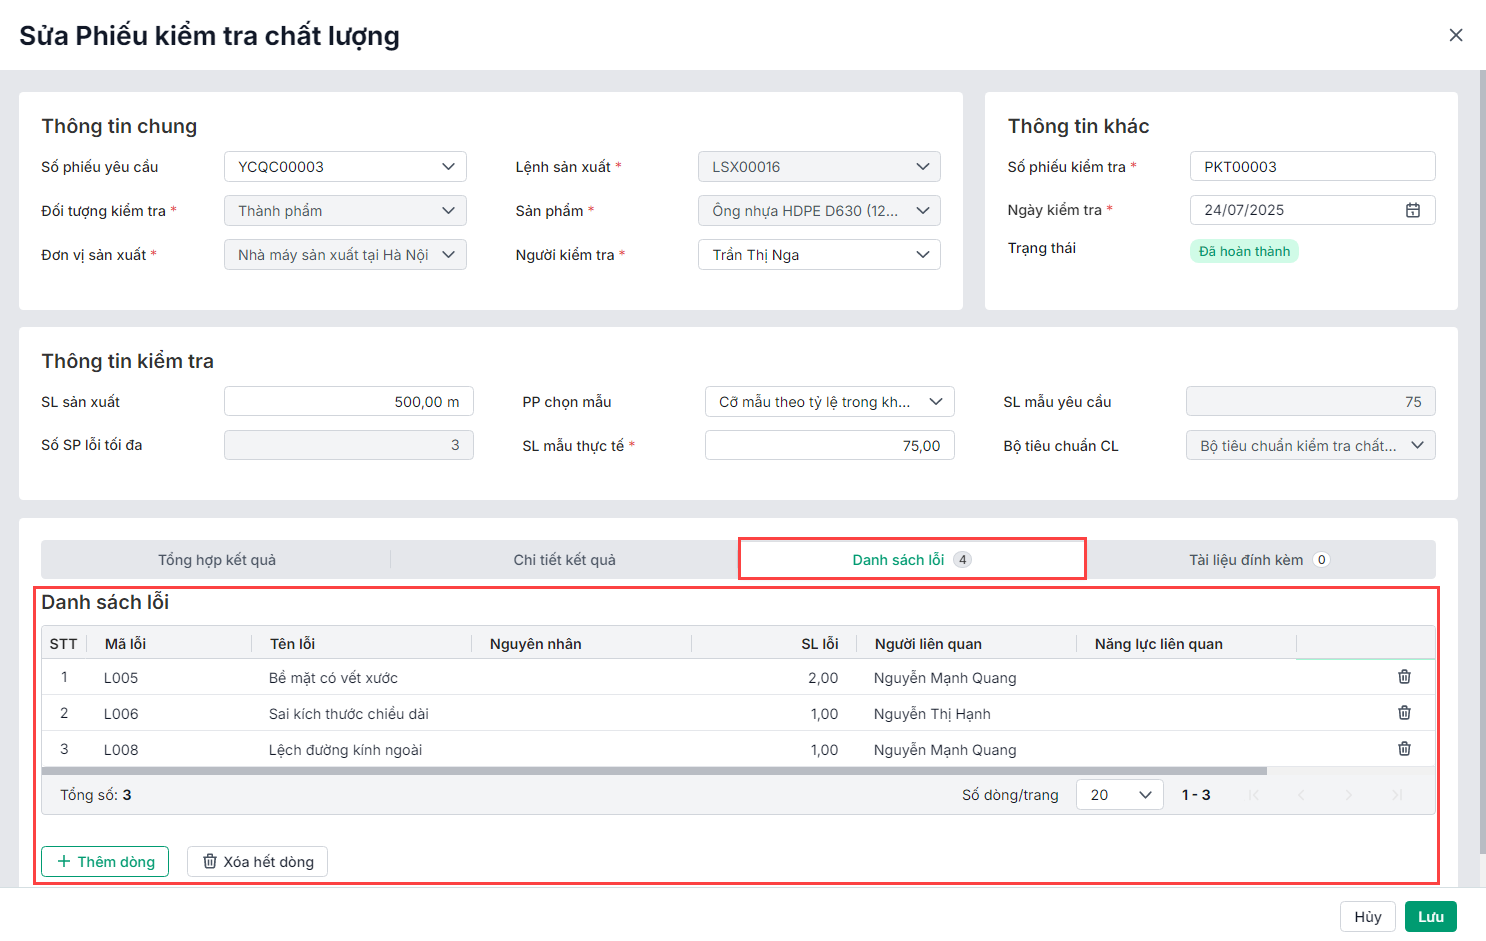Viewport: 1486px width, 941px height.
Task: Switch to Tài liệu đính kèm tab
Action: (x=1258, y=560)
